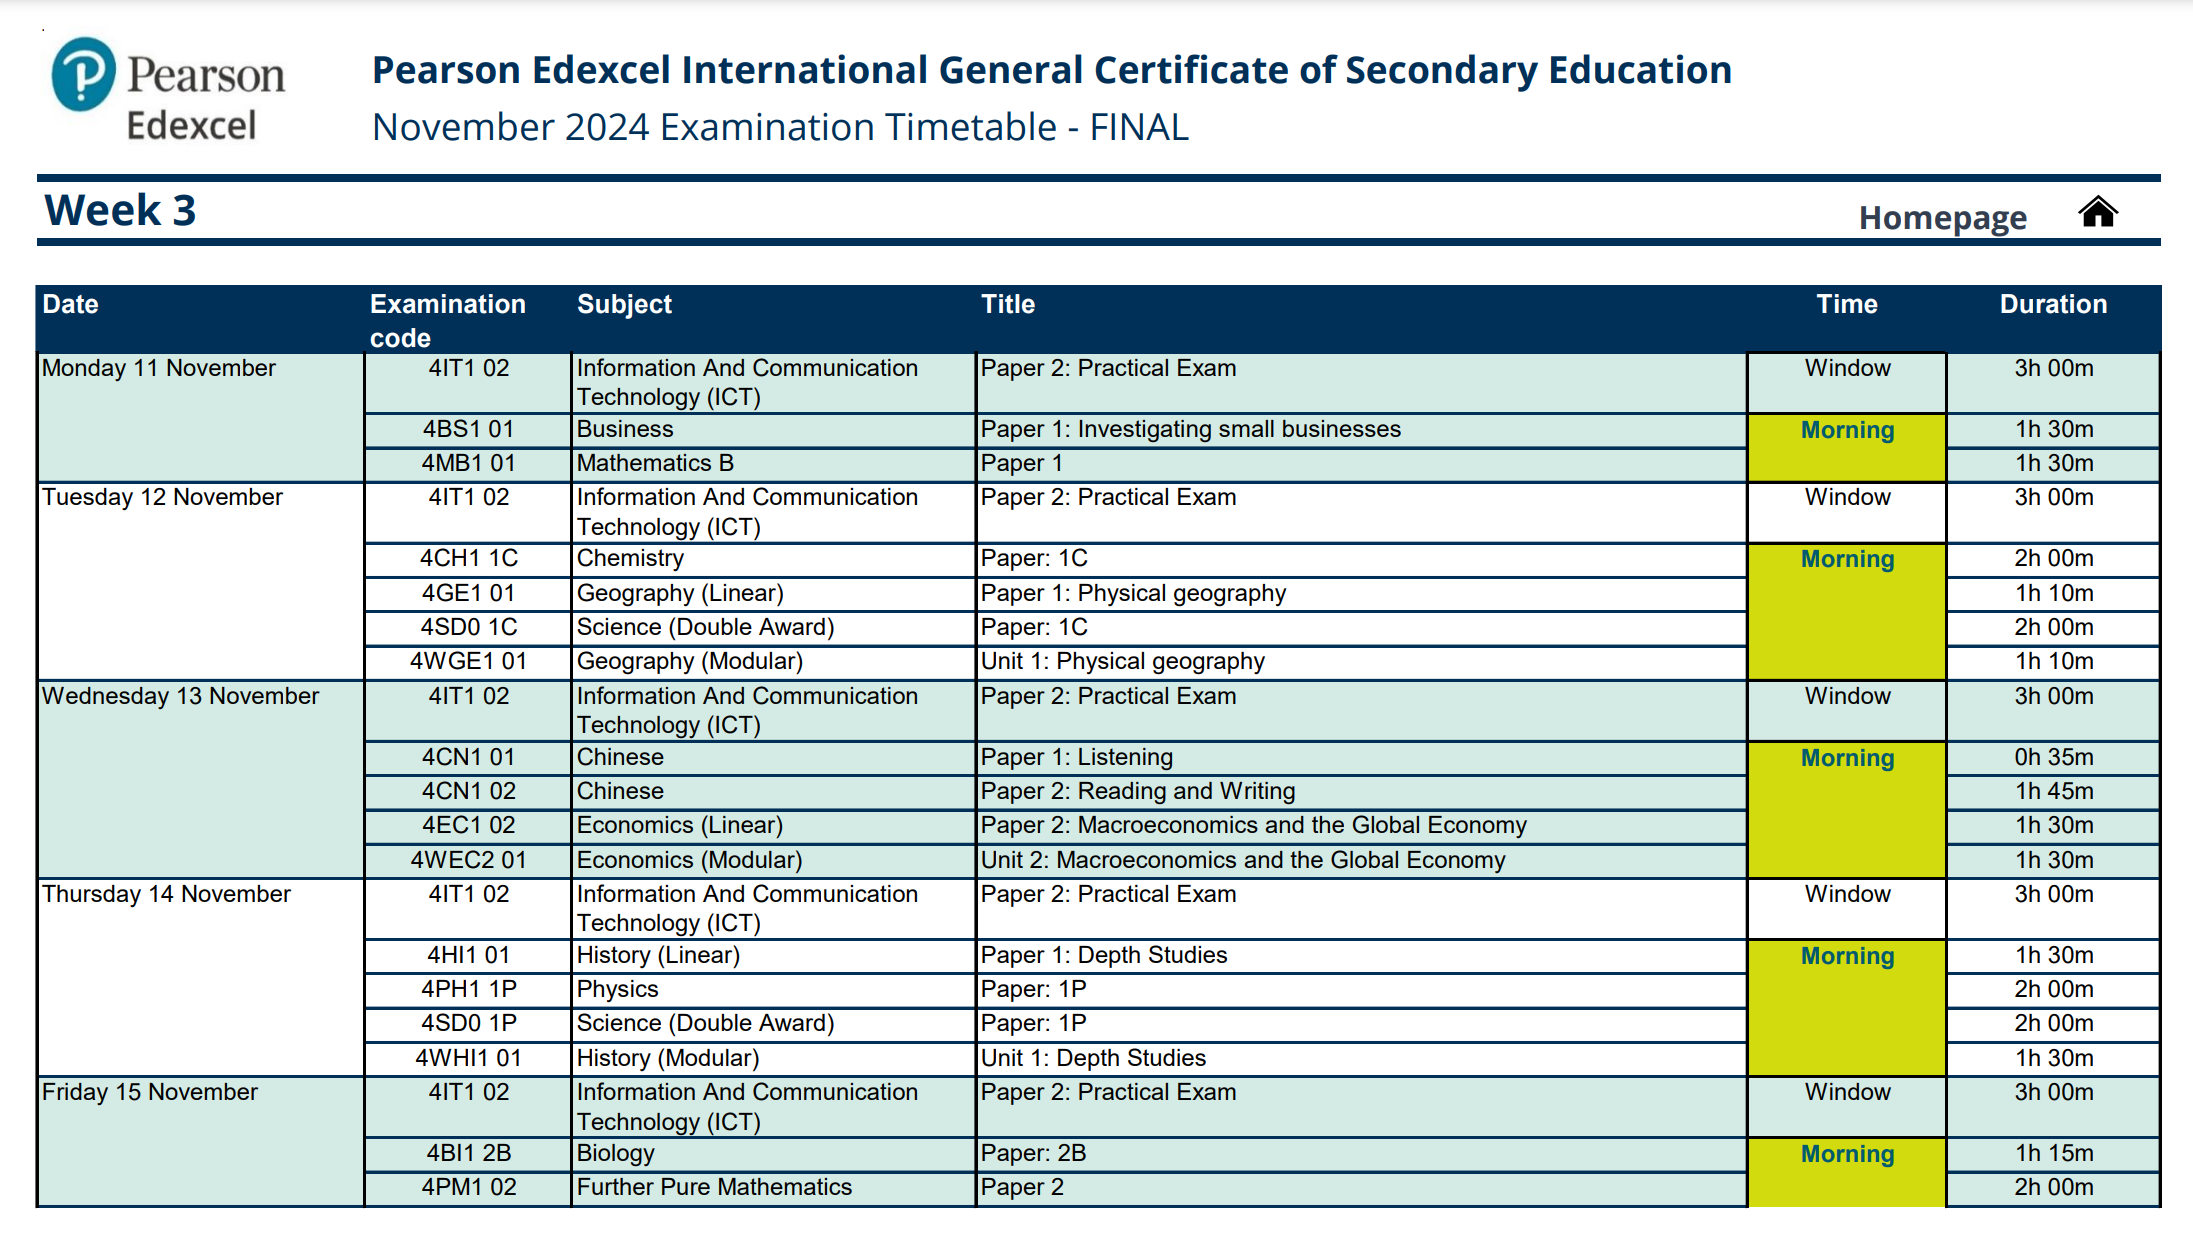Click duration '0h 35m'
2193x1235 pixels.
tap(2053, 757)
